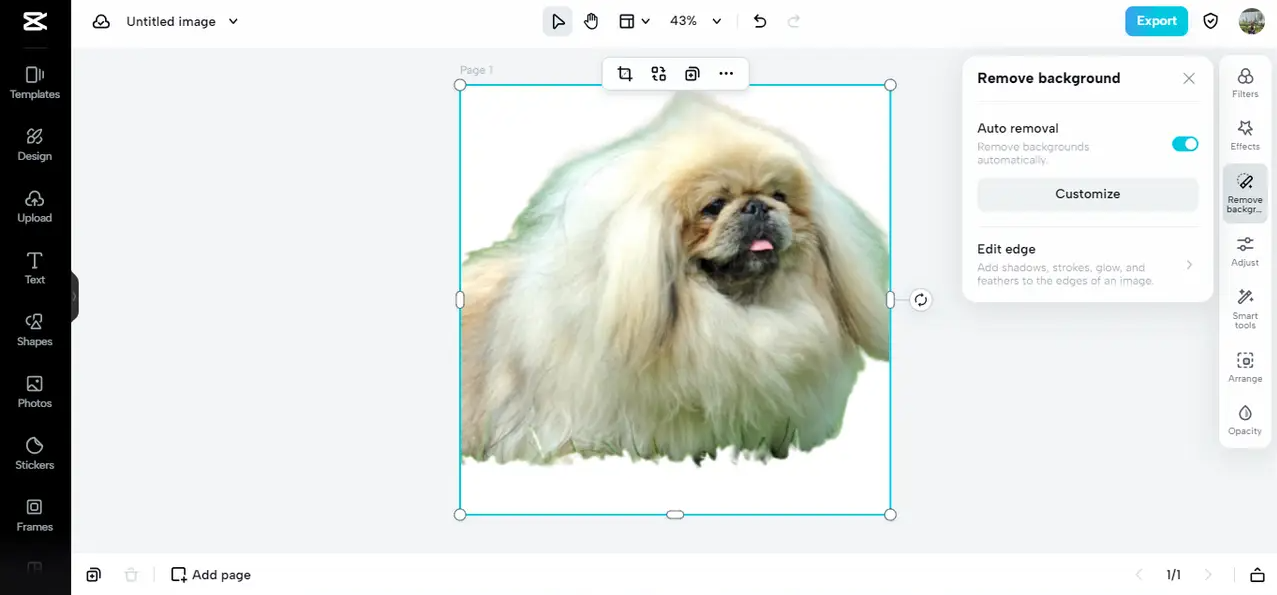Open the Templates sidebar panel
The width and height of the screenshot is (1277, 595).
(35, 83)
